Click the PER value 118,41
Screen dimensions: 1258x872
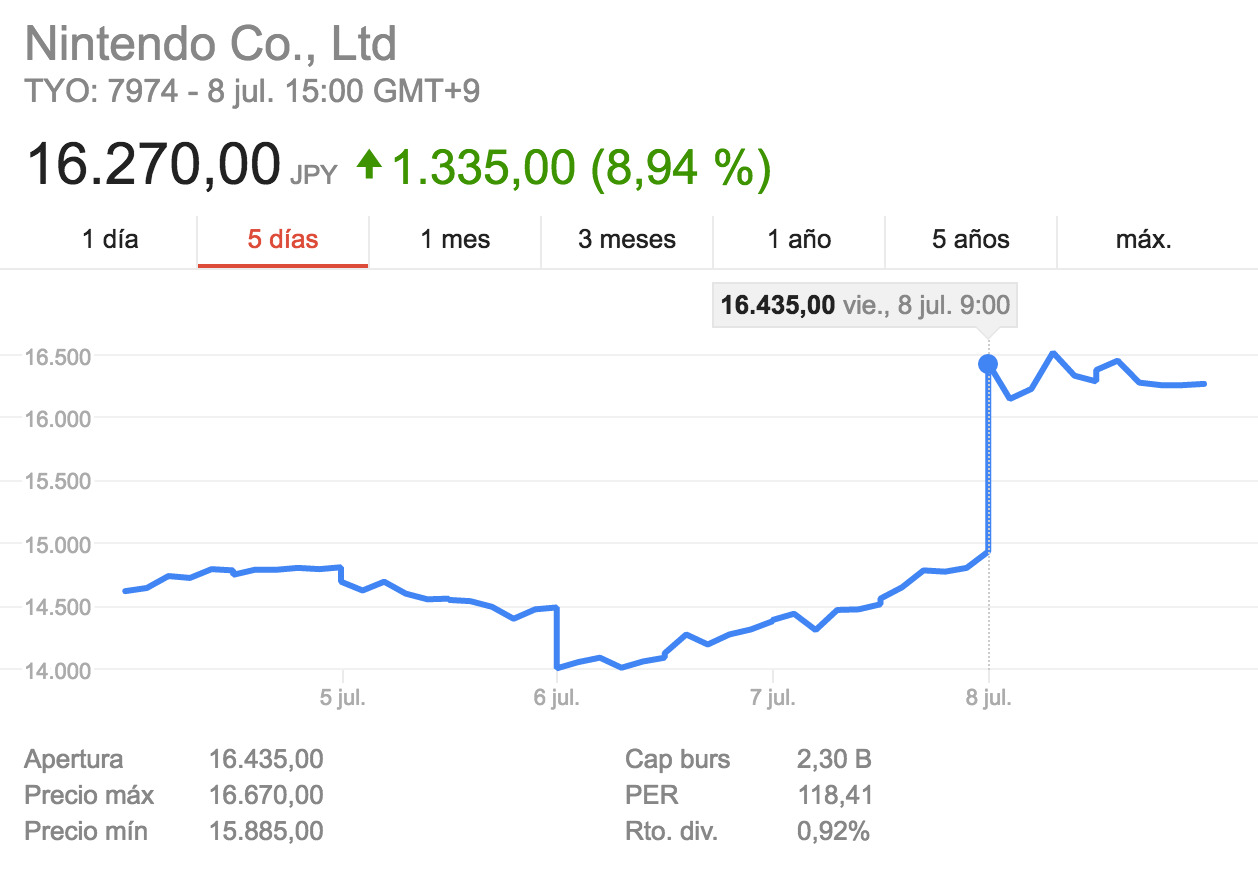834,795
